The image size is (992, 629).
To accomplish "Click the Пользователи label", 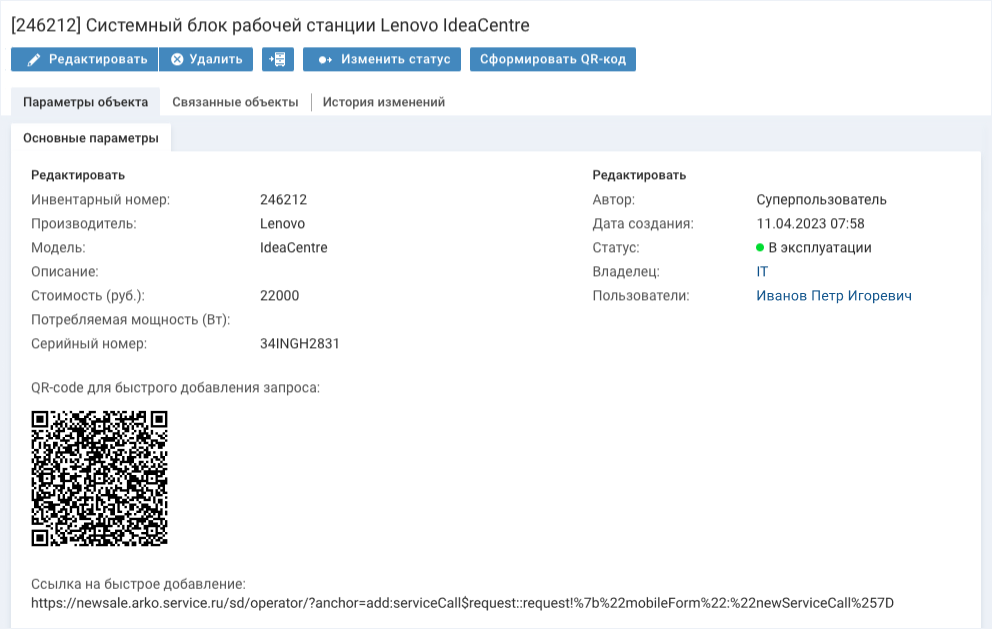I will click(641, 296).
